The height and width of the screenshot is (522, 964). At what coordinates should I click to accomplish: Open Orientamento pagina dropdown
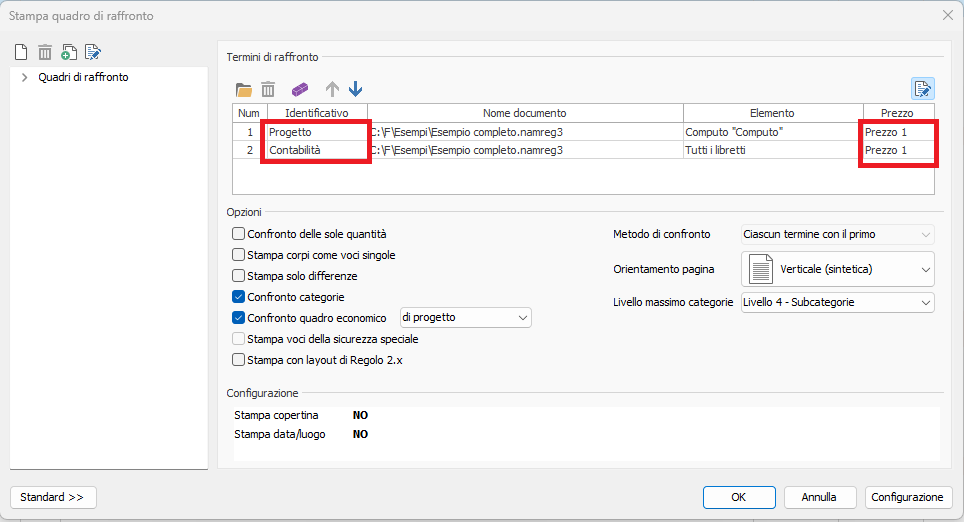[838, 269]
